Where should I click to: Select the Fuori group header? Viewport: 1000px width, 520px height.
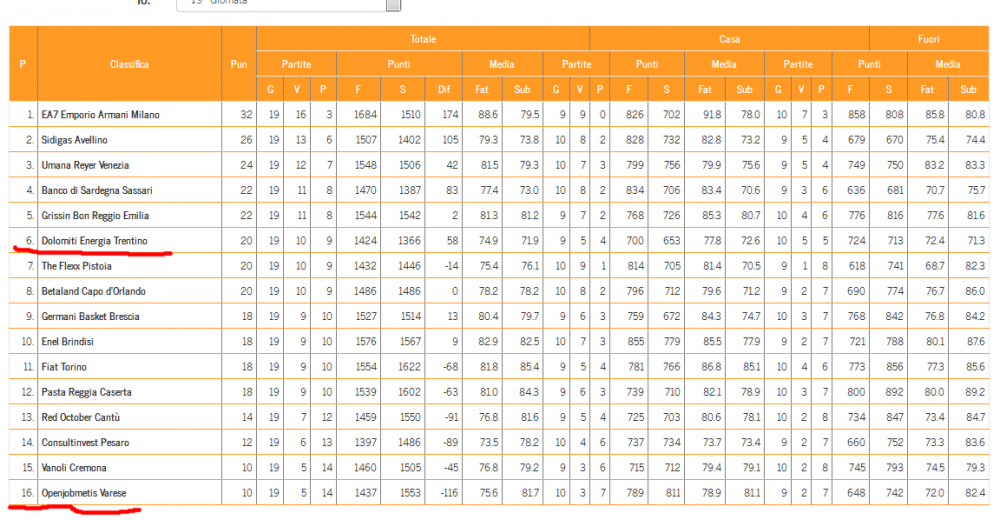(929, 39)
